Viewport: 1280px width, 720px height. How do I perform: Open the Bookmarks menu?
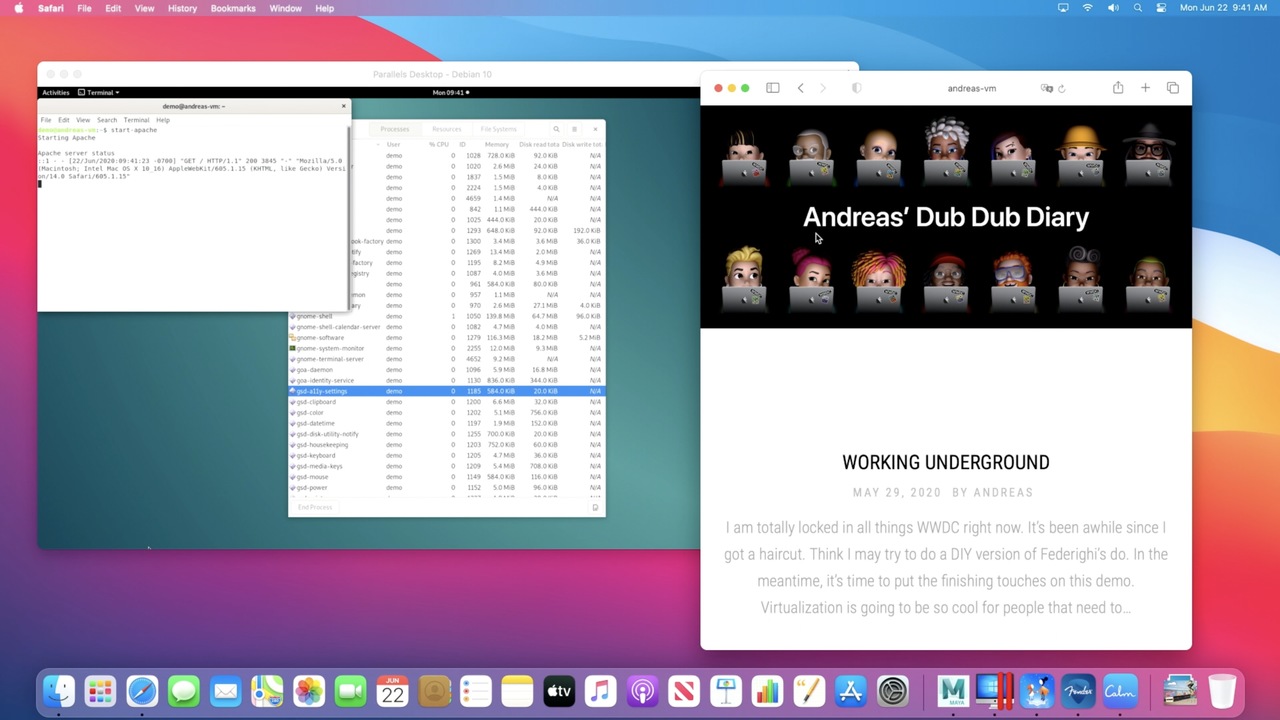[233, 8]
